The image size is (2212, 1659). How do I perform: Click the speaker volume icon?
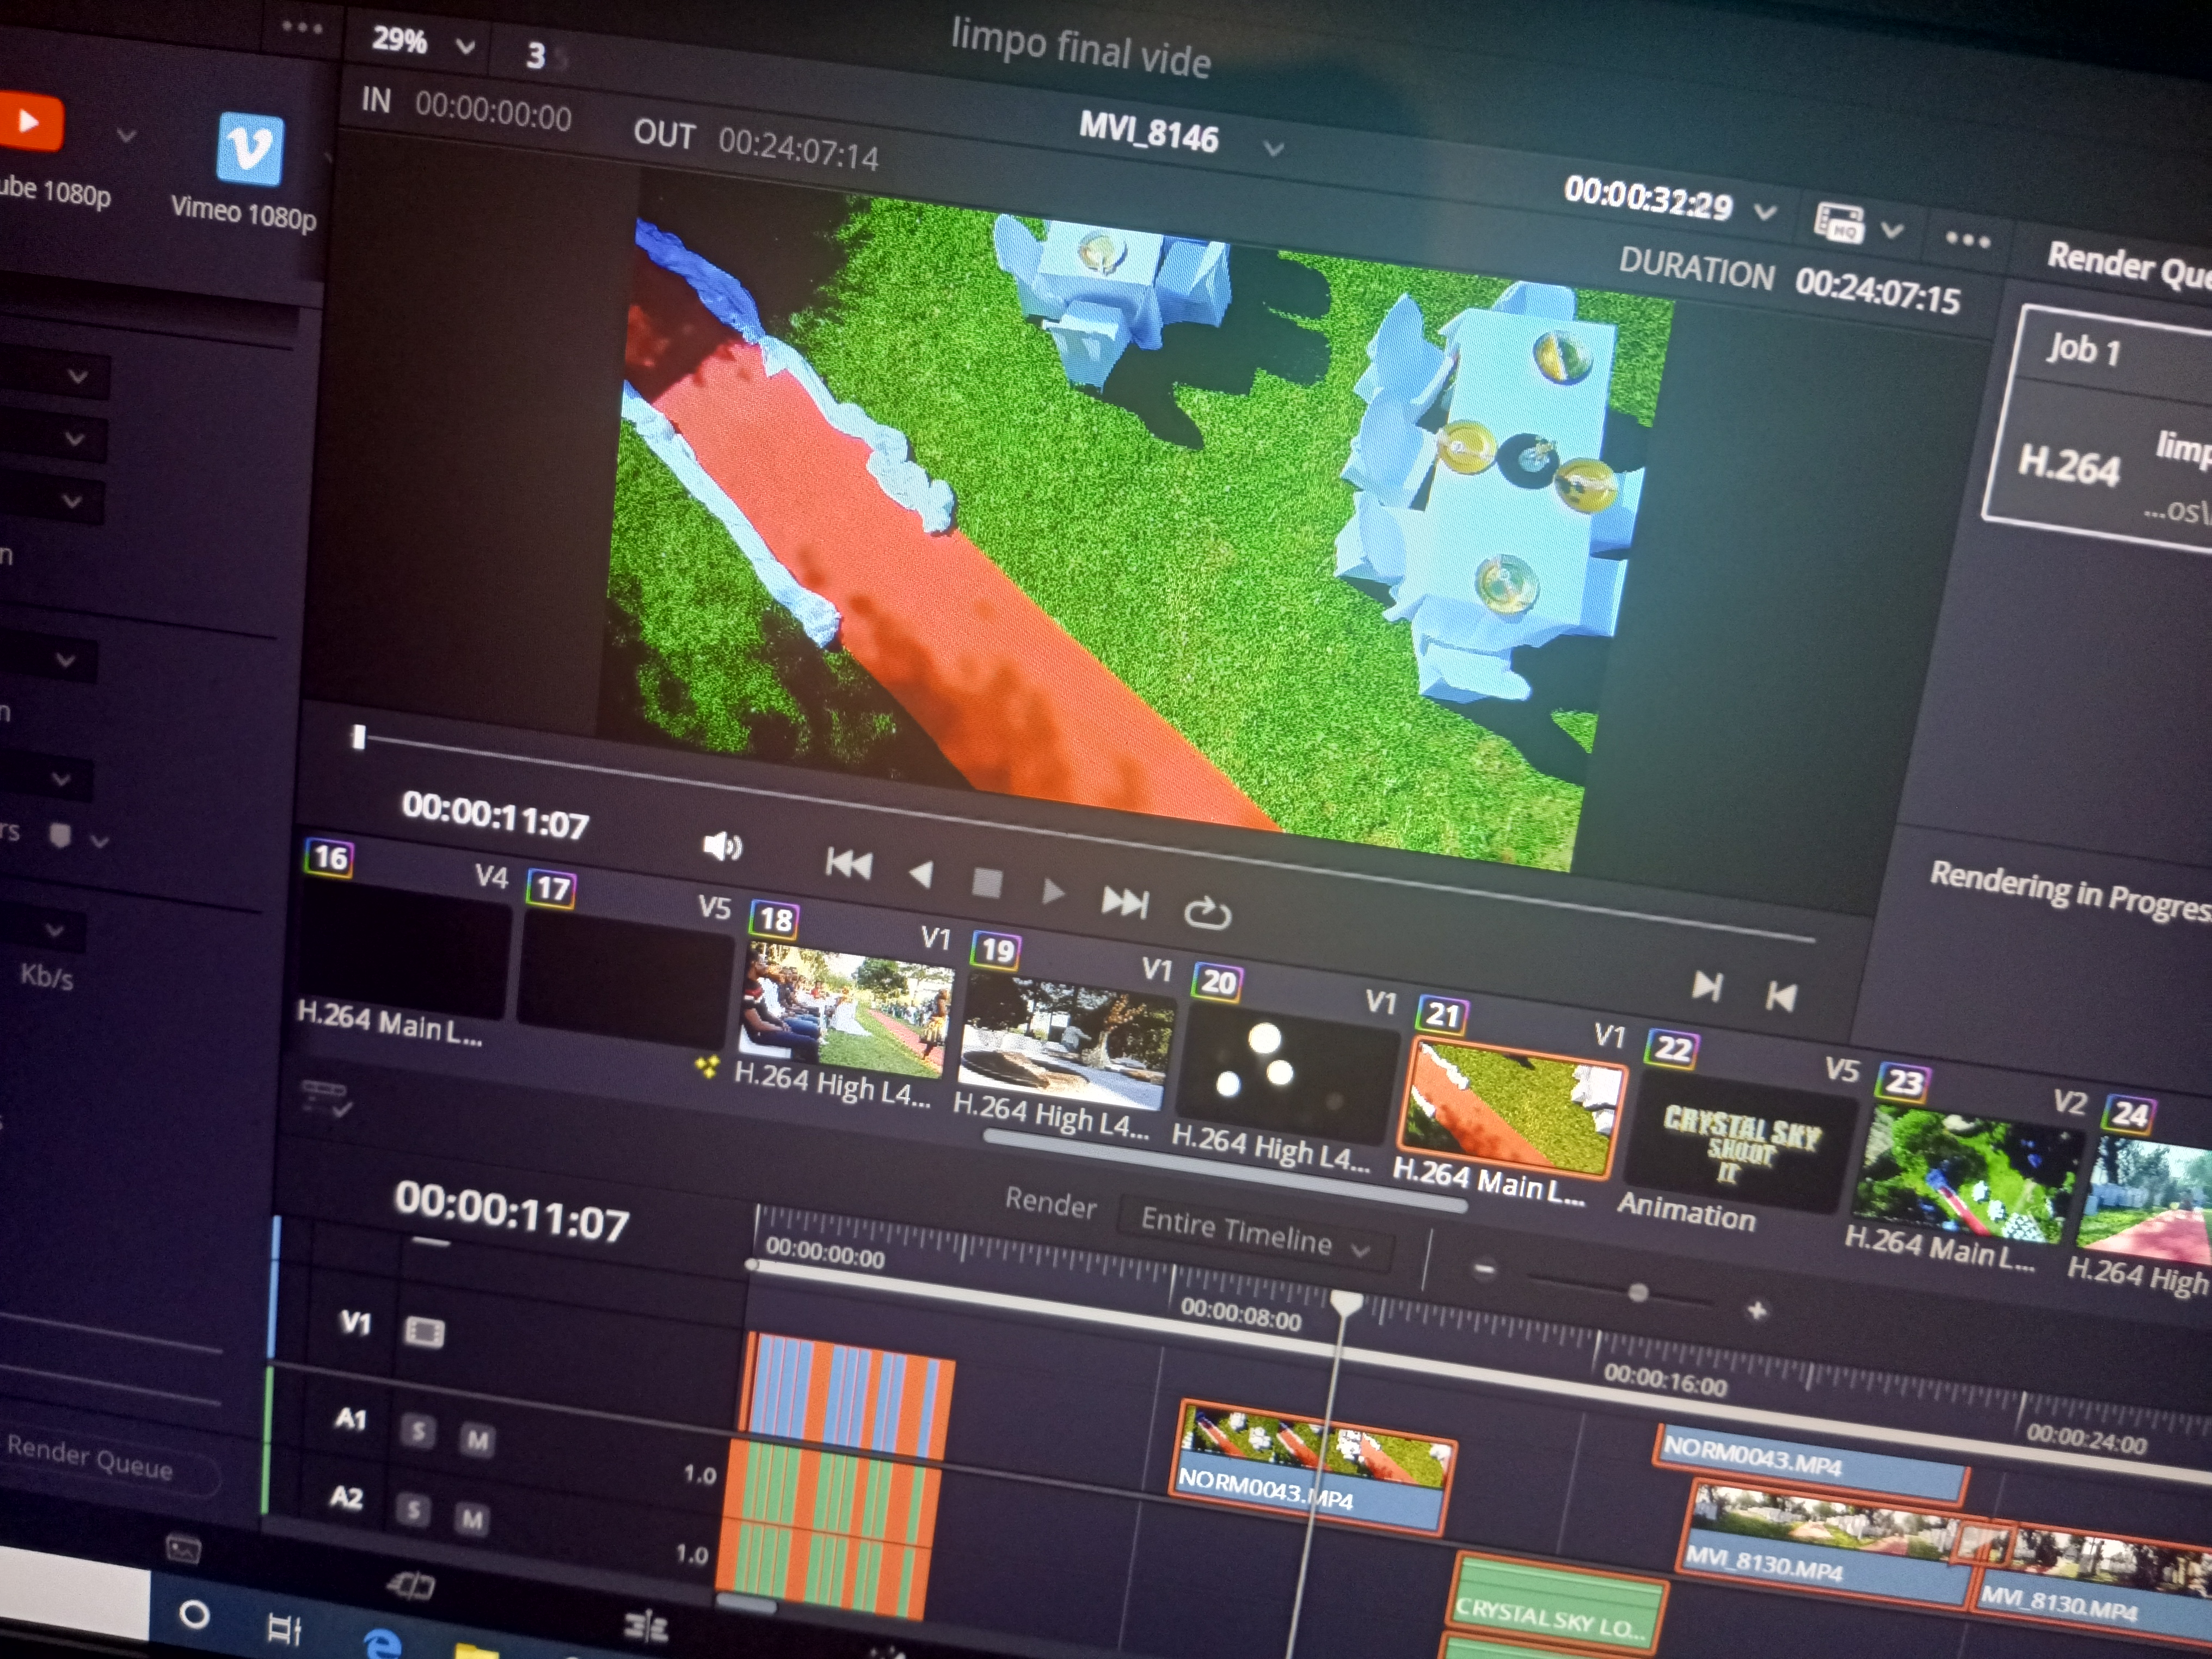pos(721,847)
